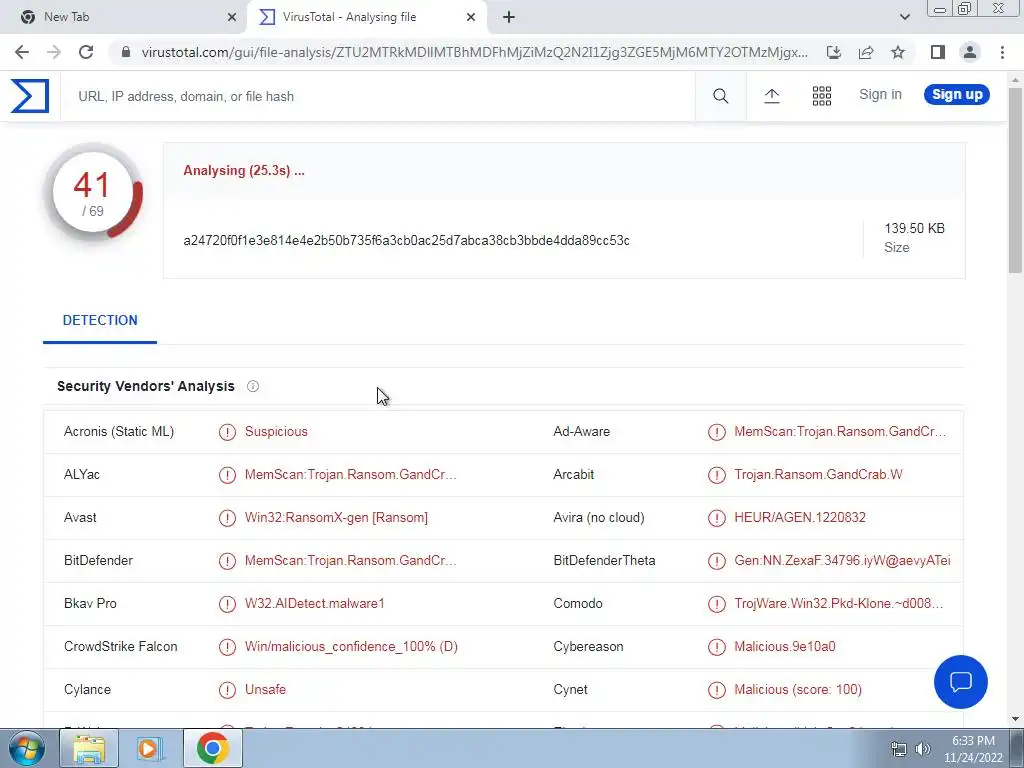Click the alert icon in the Cynet row
Screen dimensions: 1024x768
click(716, 690)
